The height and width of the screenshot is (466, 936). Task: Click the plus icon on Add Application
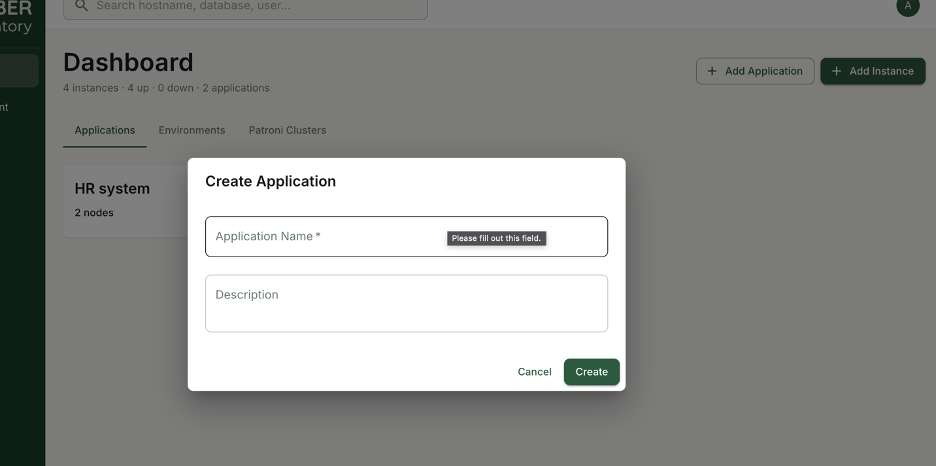[712, 71]
